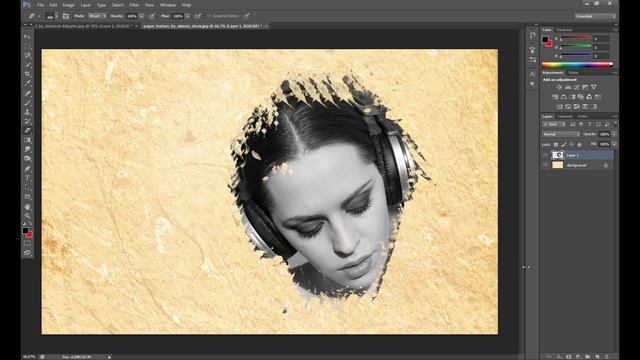Select the Lasso tool

(x=28, y=56)
